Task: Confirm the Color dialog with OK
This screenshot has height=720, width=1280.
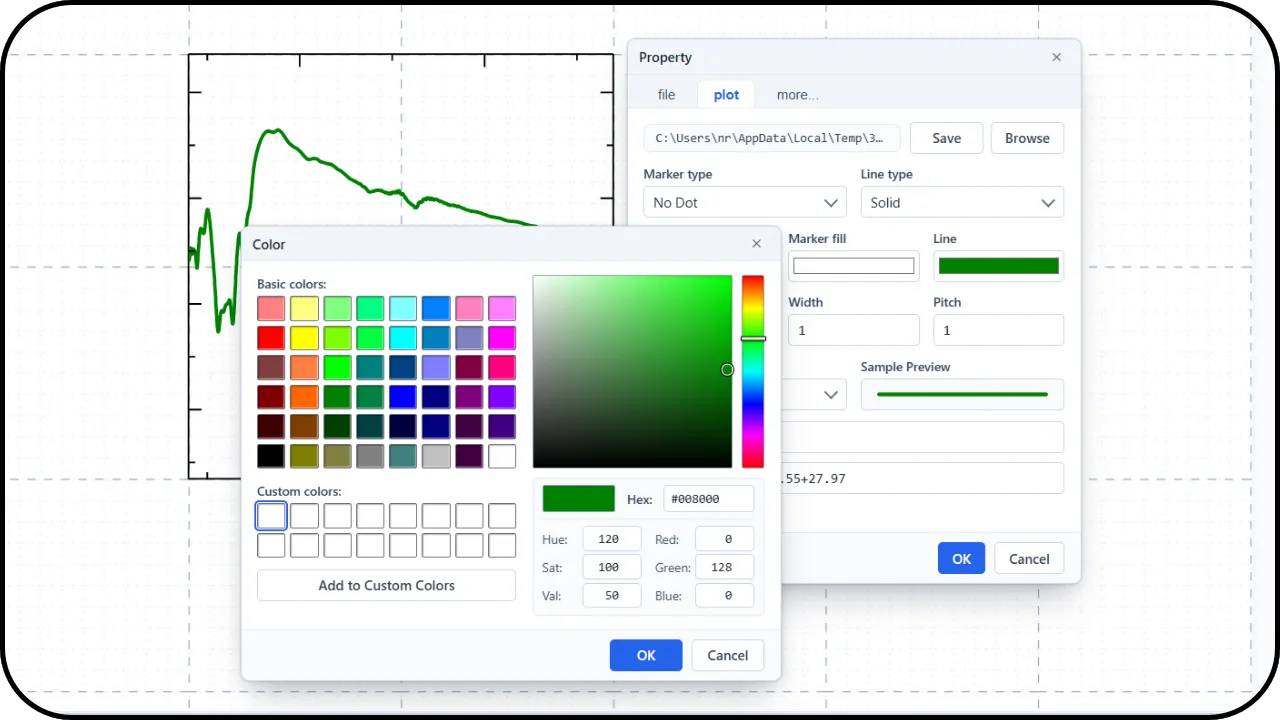Action: click(x=646, y=655)
